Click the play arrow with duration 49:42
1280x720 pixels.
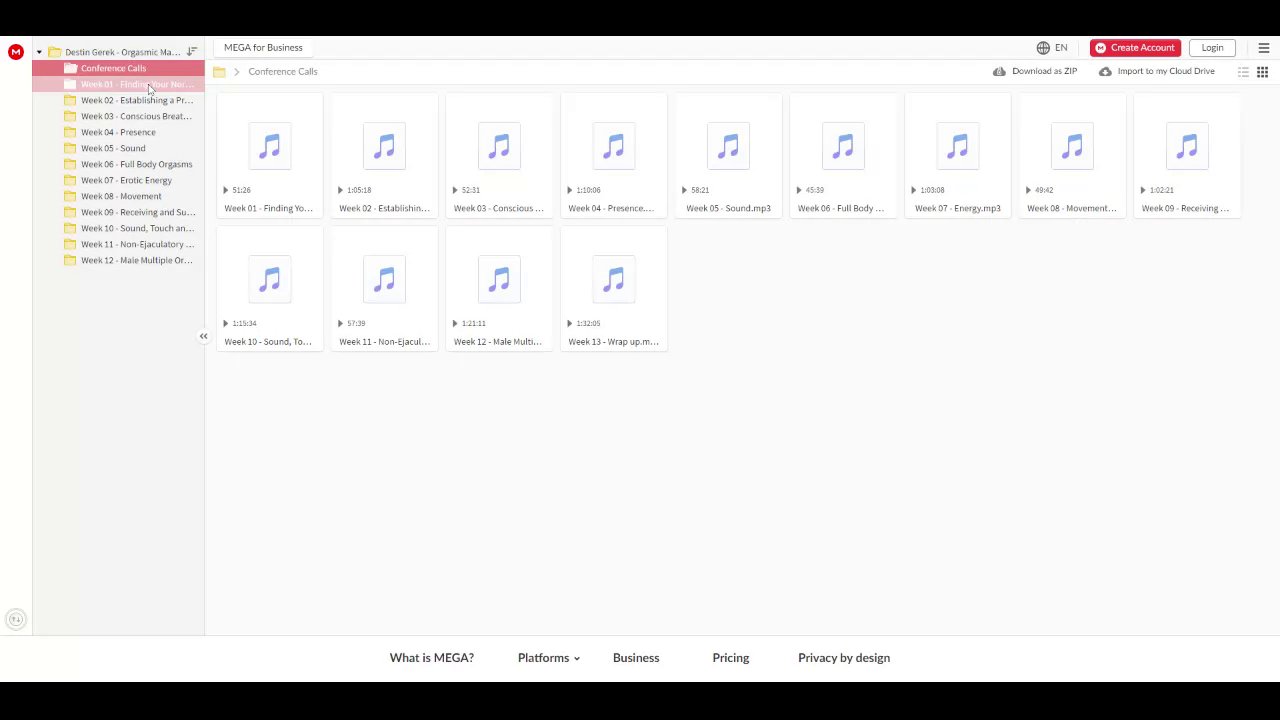pyautogui.click(x=1028, y=190)
